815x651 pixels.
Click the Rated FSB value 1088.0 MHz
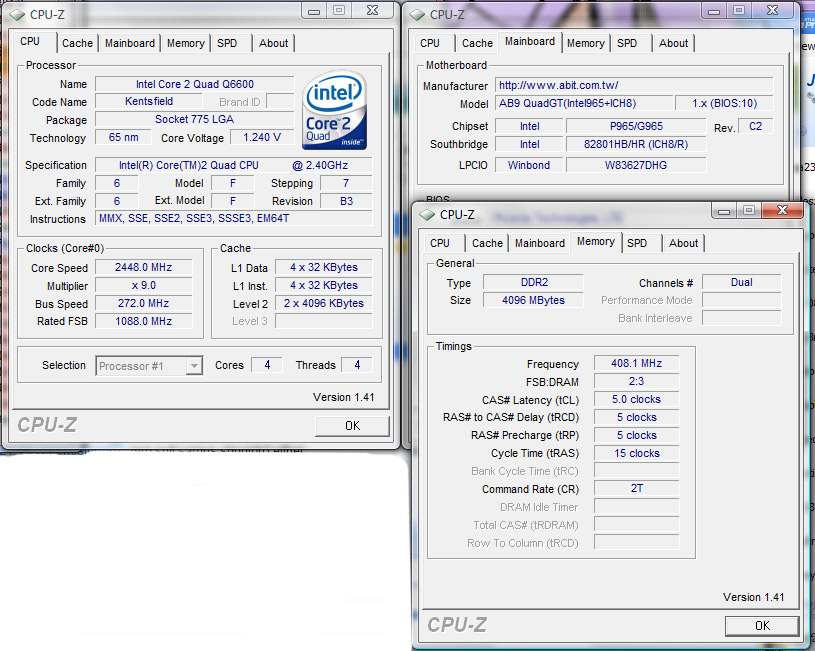[143, 321]
